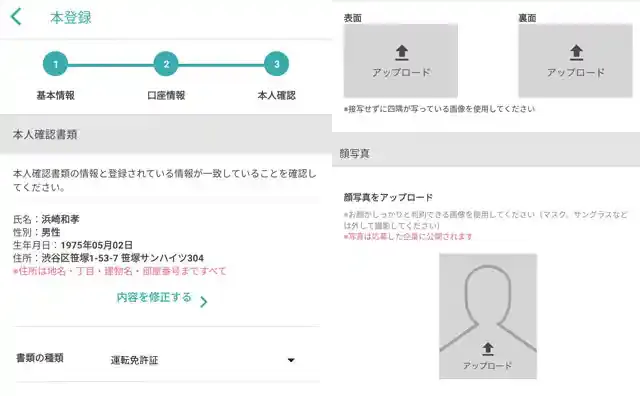This screenshot has height=396, width=640.
Task: Click chevron arrow beside 内容を修正する
Action: 204,302
